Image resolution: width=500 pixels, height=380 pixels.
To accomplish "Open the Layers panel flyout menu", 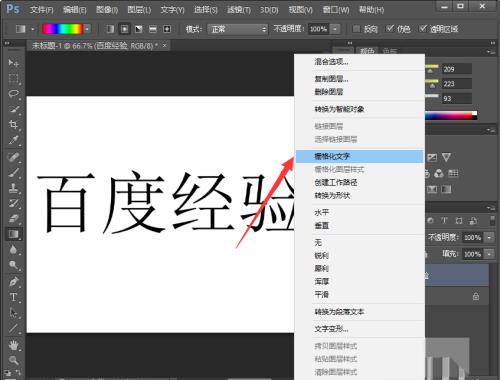I will (x=490, y=208).
